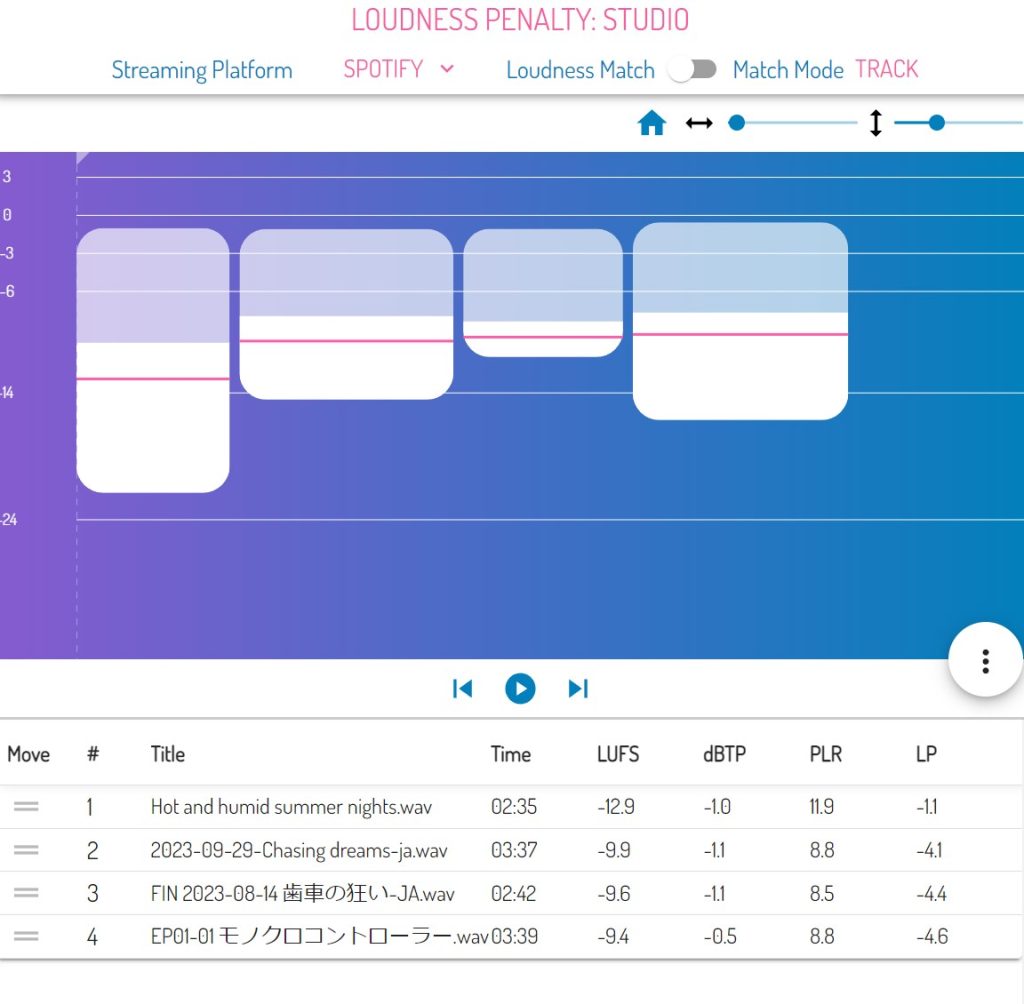Click the fourth track's loudness block in graph
The height and width of the screenshot is (1004, 1024).
pyautogui.click(x=740, y=320)
